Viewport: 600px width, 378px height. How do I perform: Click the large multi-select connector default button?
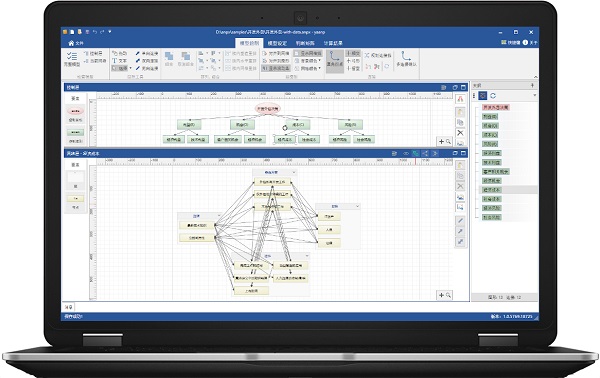[x=406, y=59]
